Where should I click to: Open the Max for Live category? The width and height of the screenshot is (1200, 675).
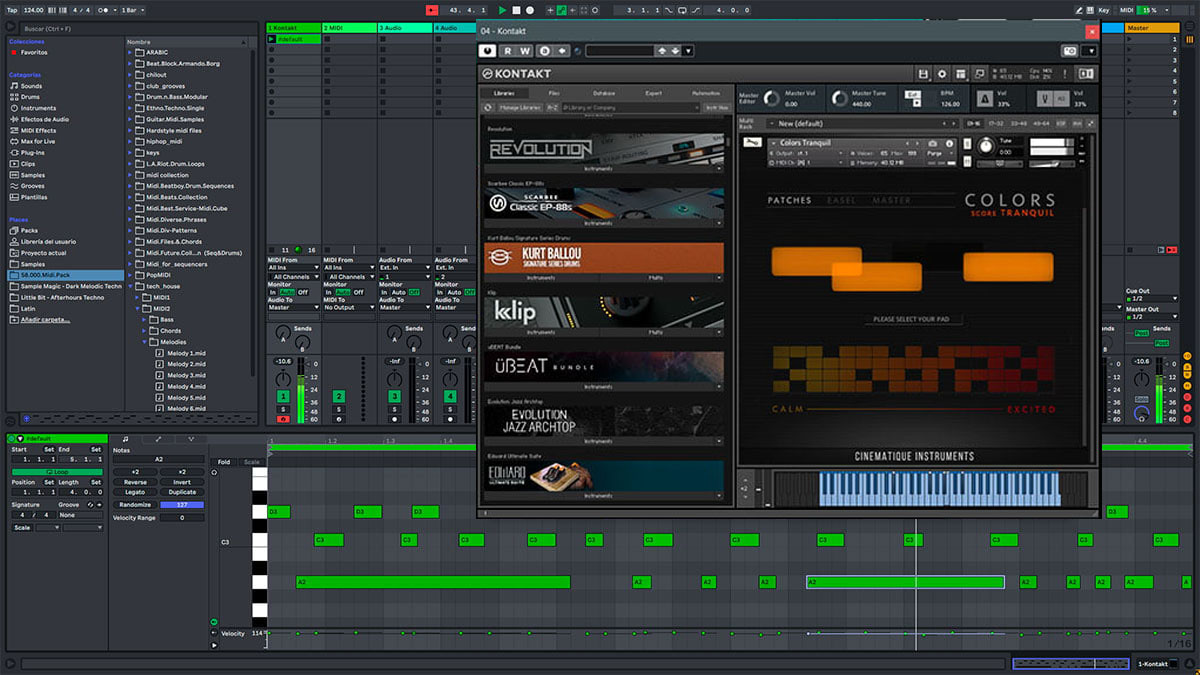[39, 141]
